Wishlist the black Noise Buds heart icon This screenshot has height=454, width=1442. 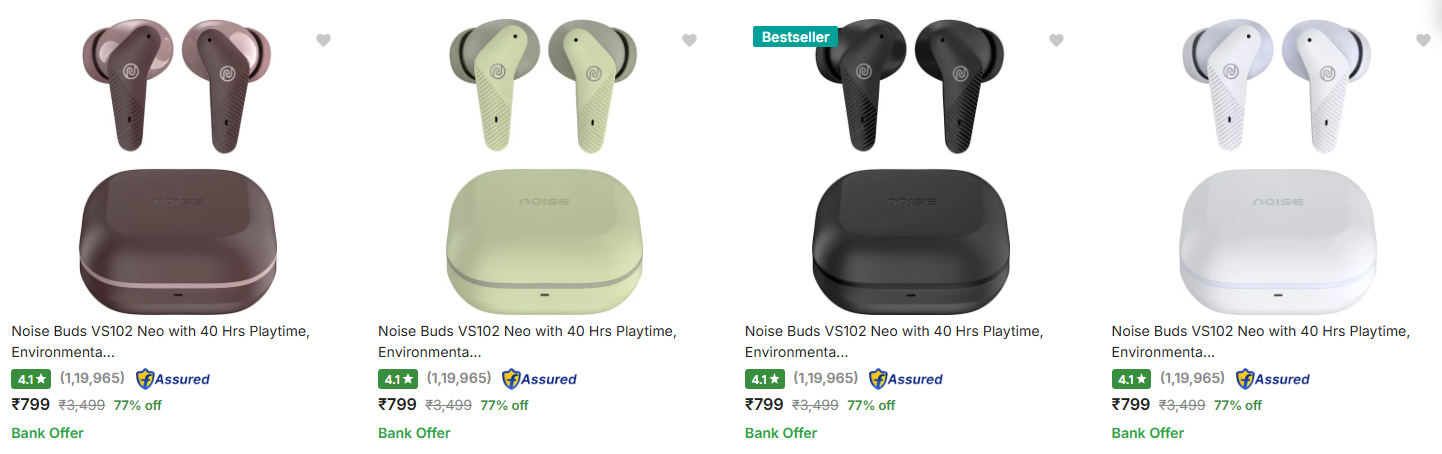(x=1056, y=40)
